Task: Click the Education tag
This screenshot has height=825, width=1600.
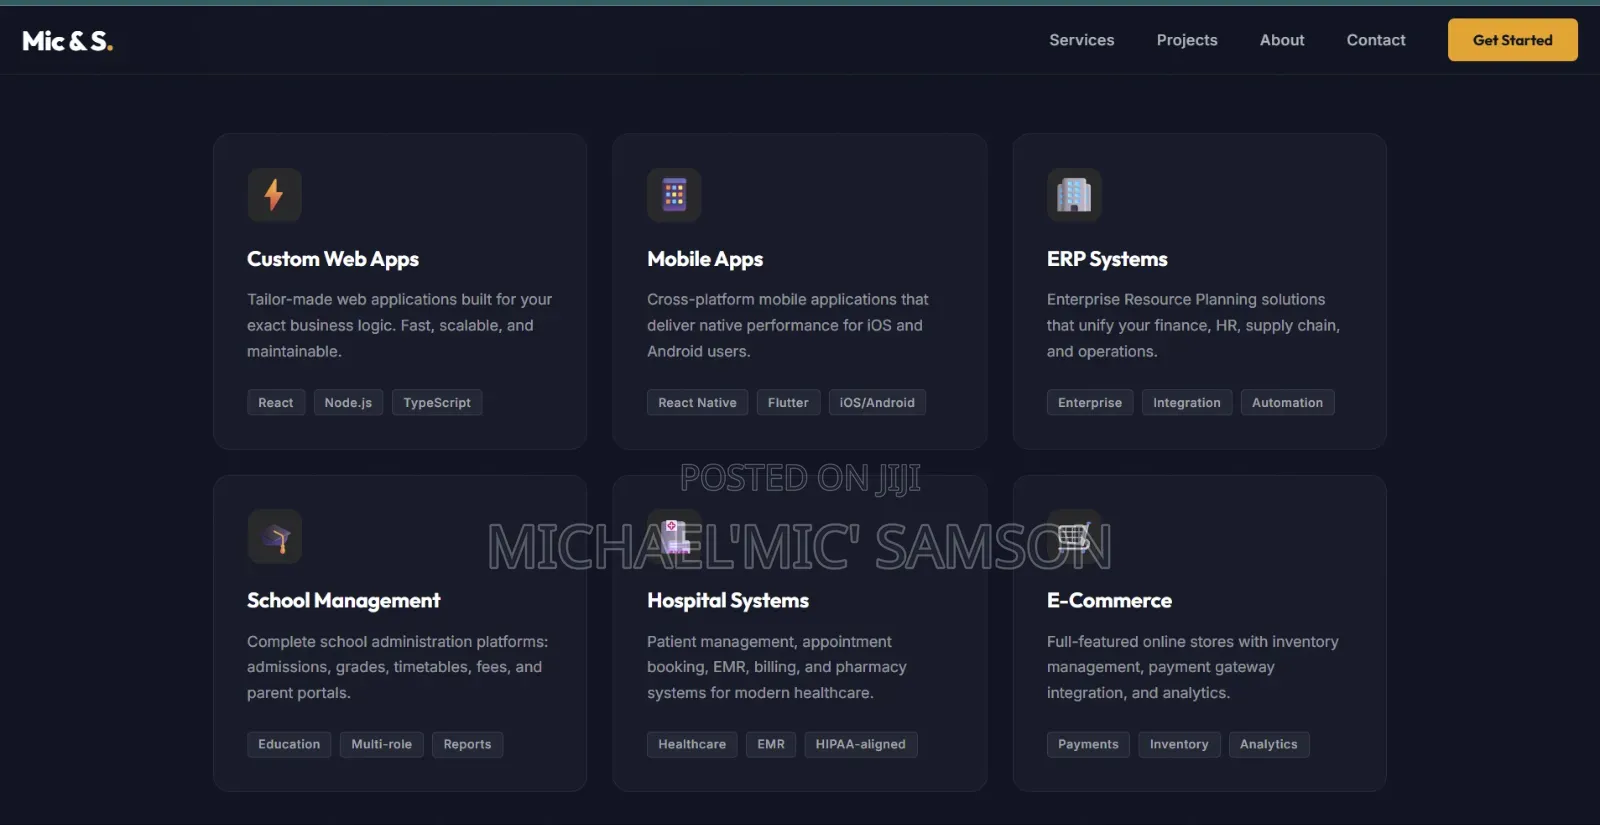Action: pyautogui.click(x=289, y=745)
